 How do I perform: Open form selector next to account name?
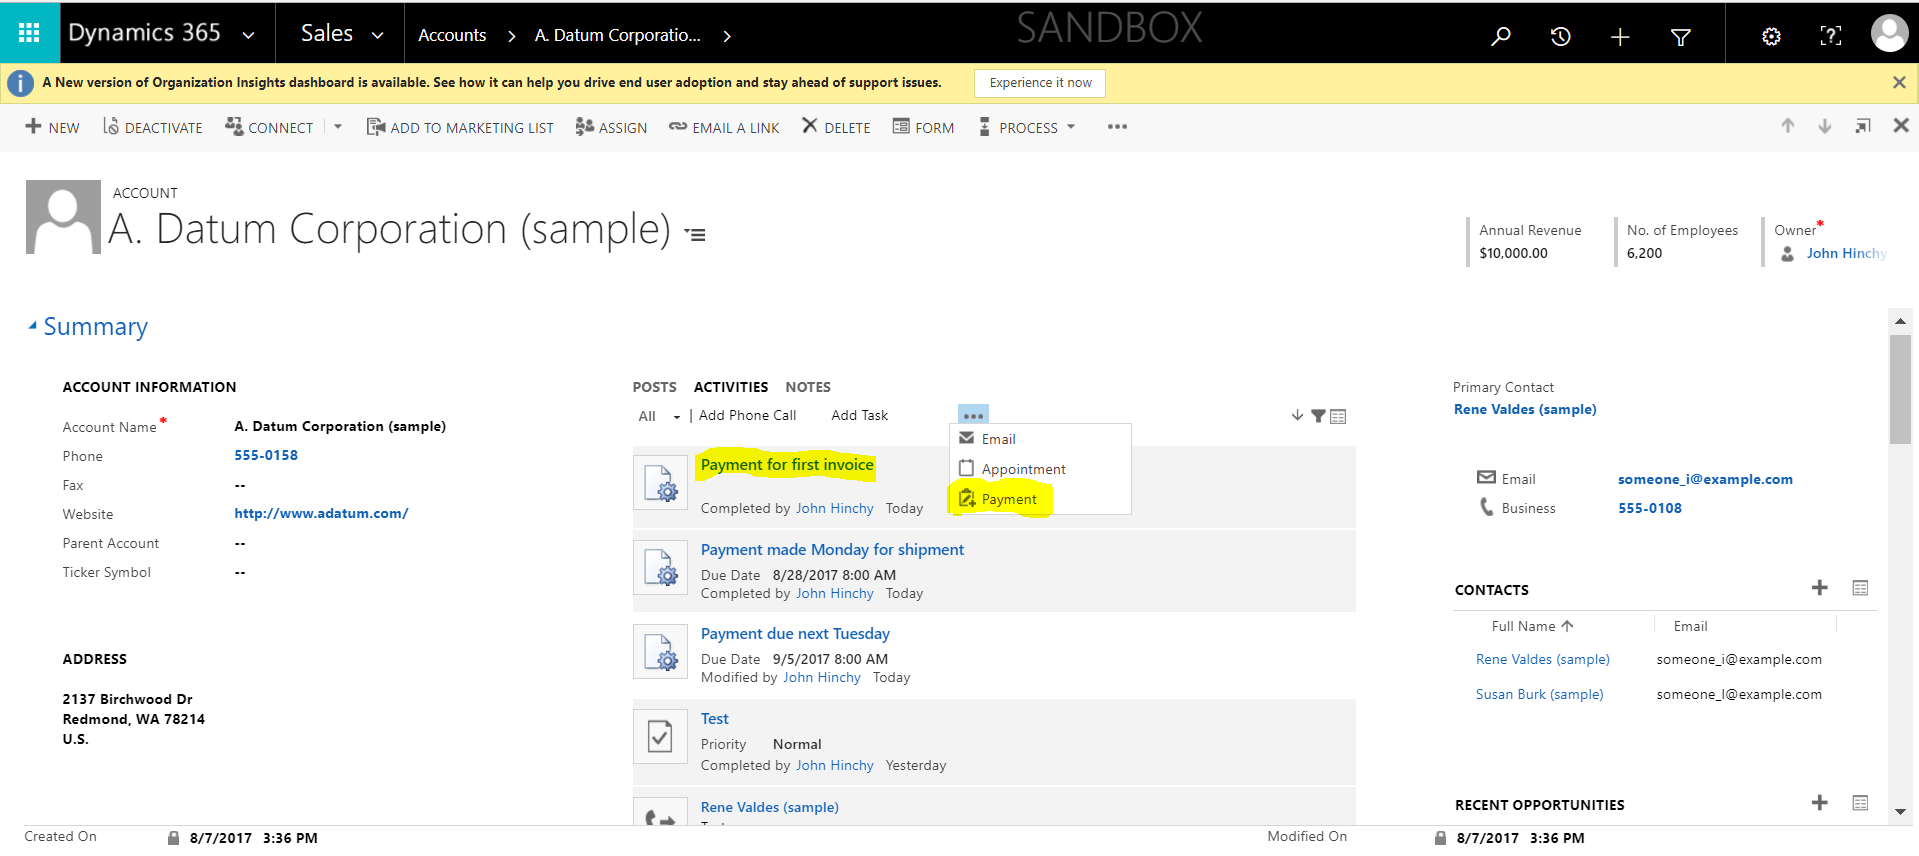[695, 235]
